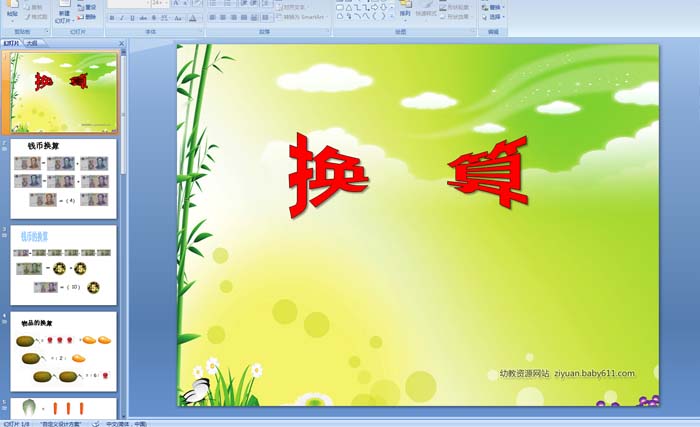Toggle justify text alignment
Viewport: 700px width, 427px height.
[244, 17]
